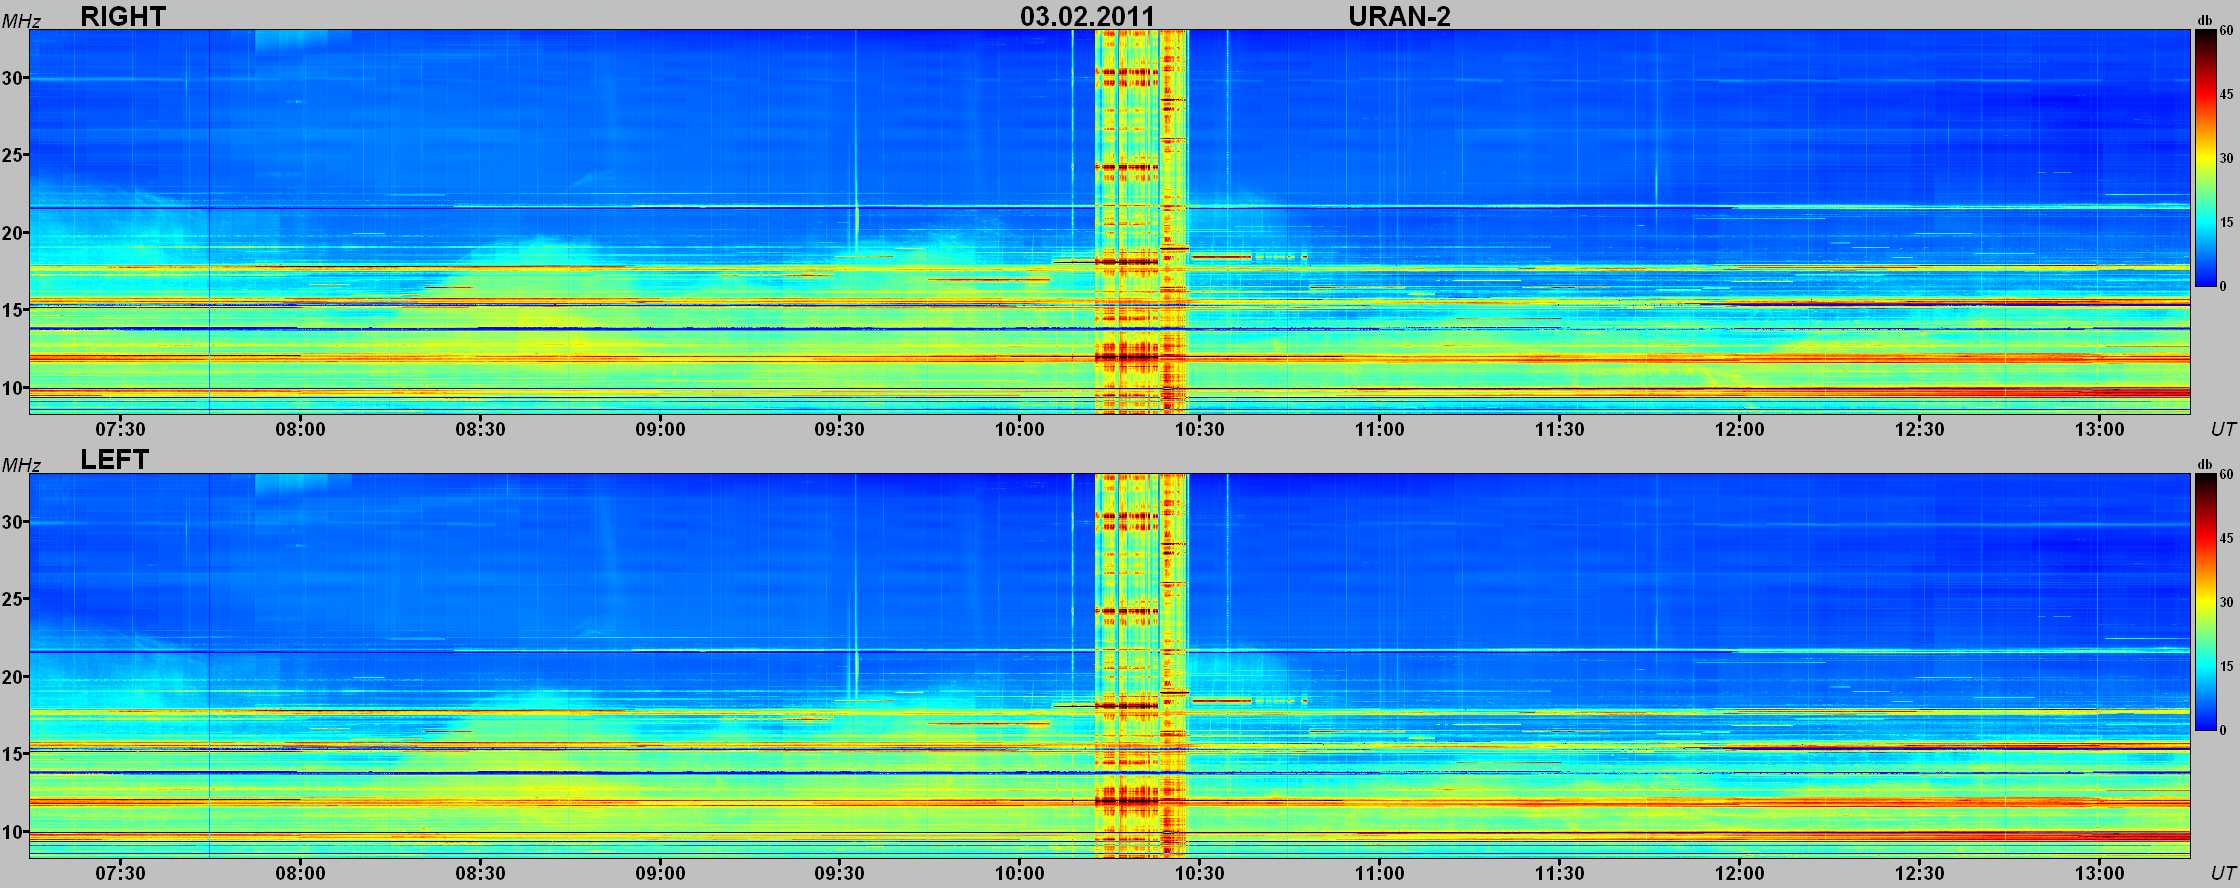2240x888 pixels.
Task: Click the LEFT polarization panel title
Action: pyautogui.click(x=114, y=460)
